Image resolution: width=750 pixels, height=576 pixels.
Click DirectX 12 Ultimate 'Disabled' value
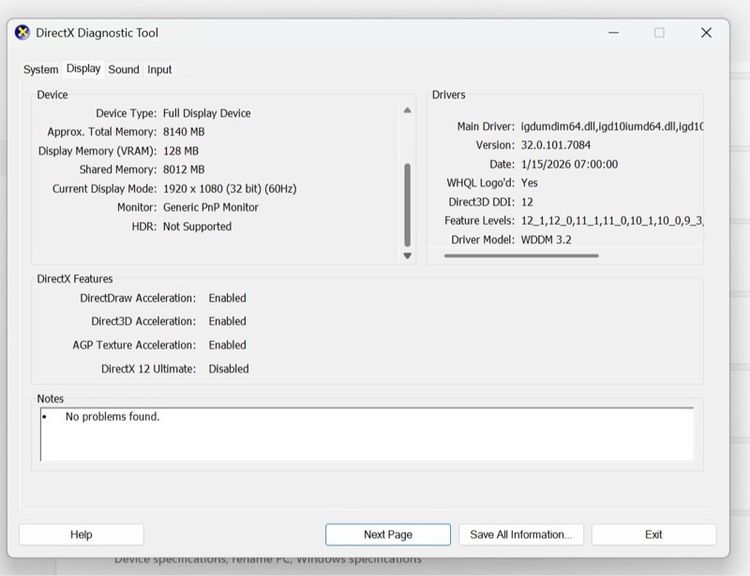[x=229, y=369]
